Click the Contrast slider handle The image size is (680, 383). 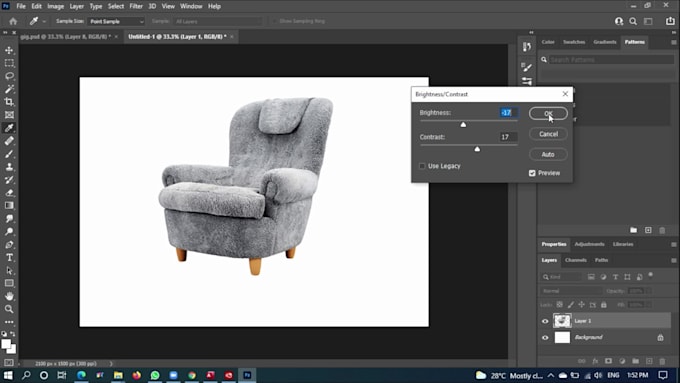coord(477,149)
